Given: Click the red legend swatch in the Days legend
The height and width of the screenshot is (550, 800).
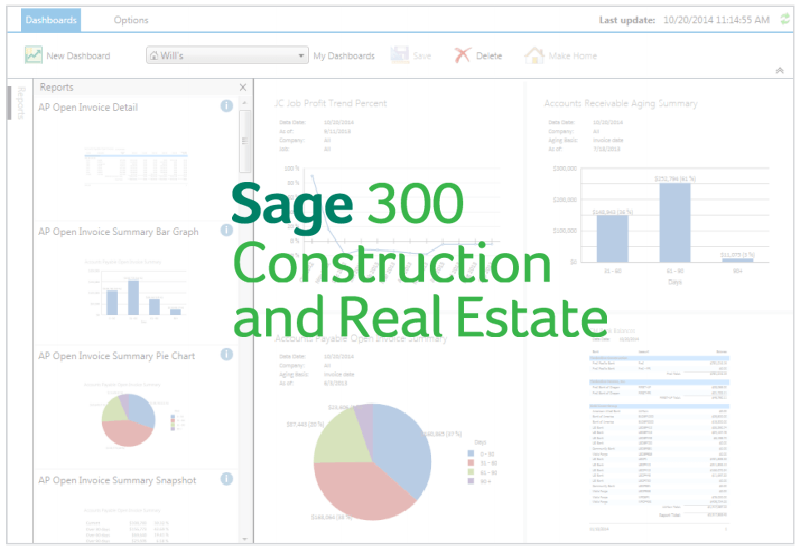Looking at the screenshot, I should 471,463.
